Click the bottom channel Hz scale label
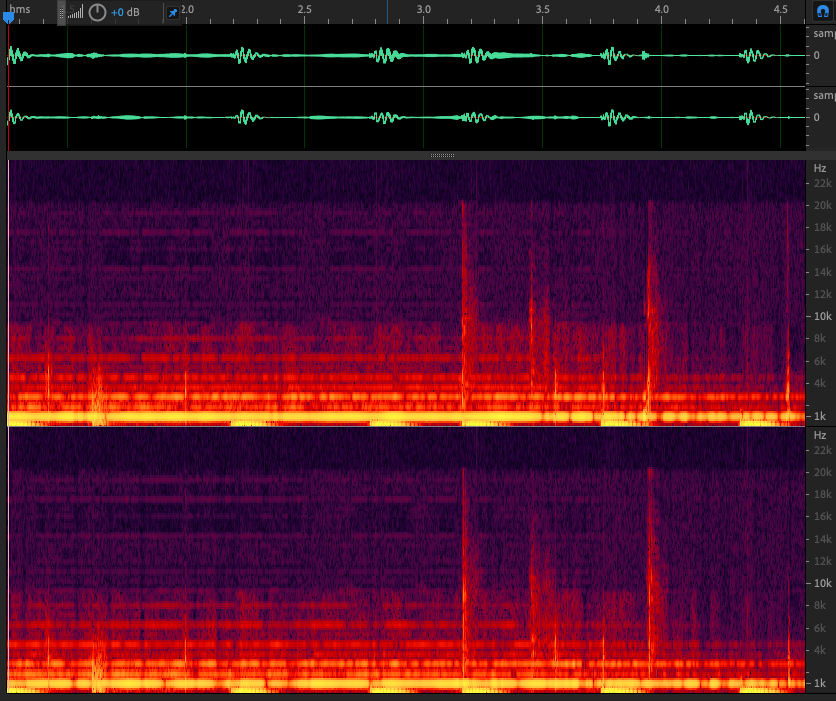This screenshot has height=701, width=836. pyautogui.click(x=820, y=435)
